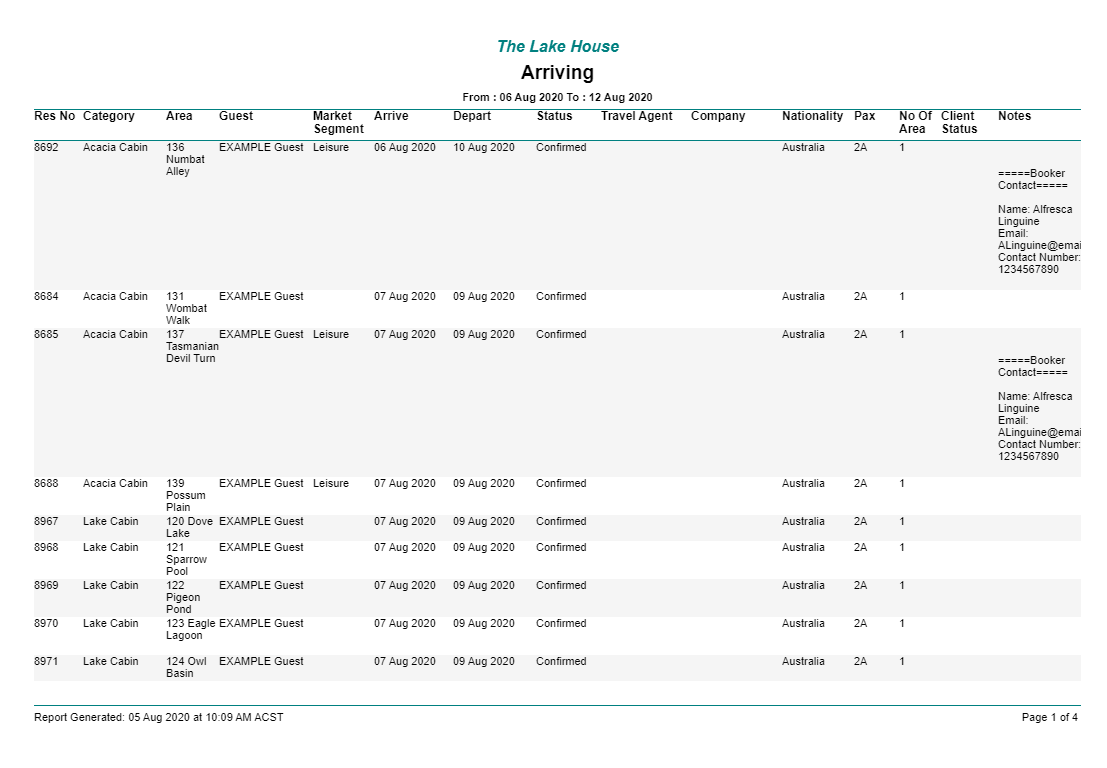
Task: Click the 'Arrive' column header
Action: pos(391,116)
